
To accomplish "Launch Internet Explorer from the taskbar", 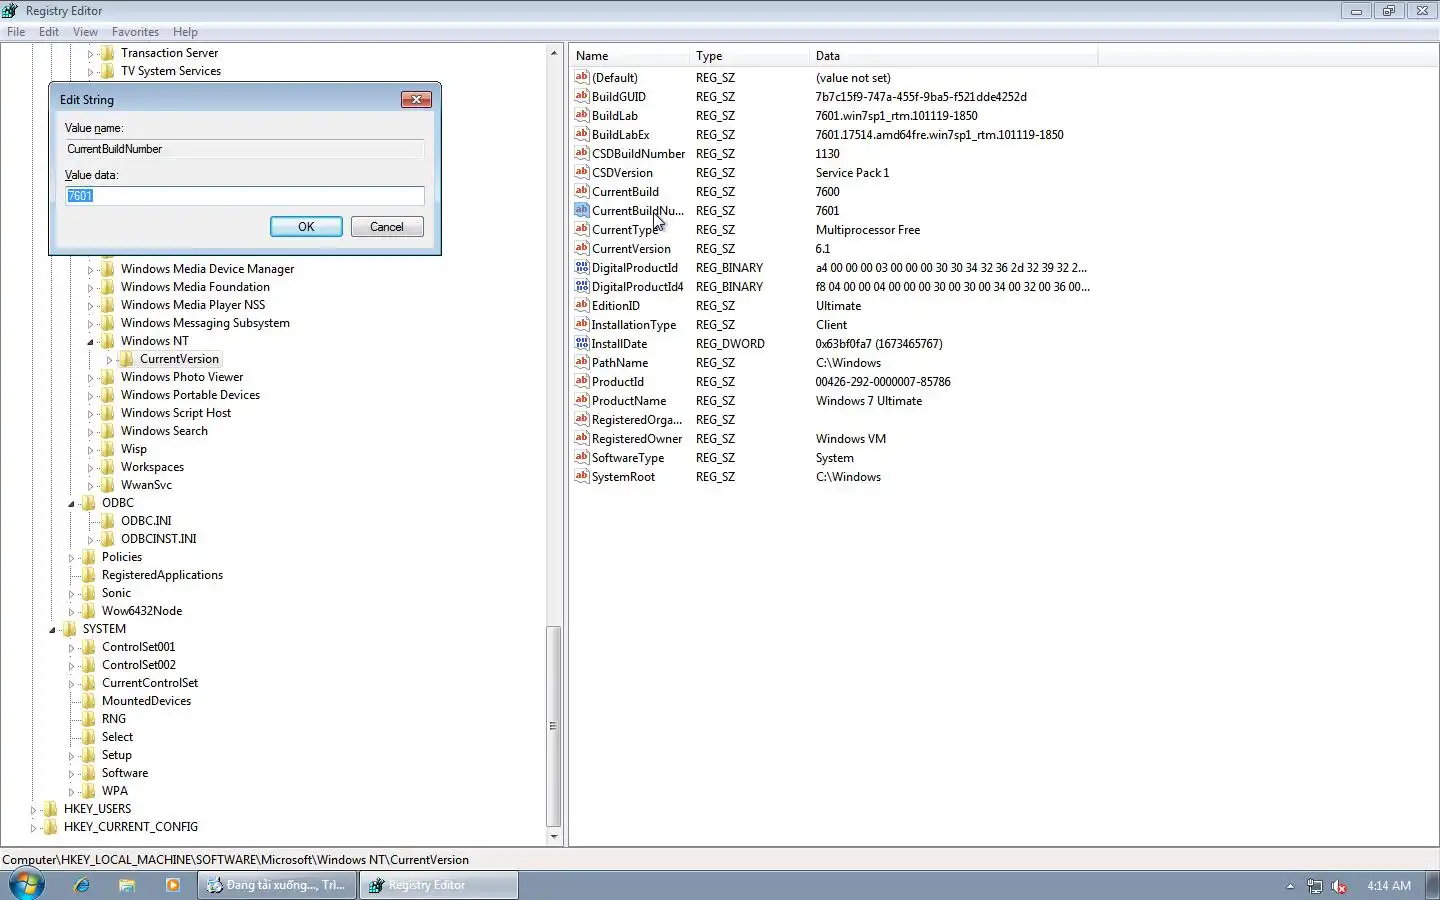I will [82, 885].
